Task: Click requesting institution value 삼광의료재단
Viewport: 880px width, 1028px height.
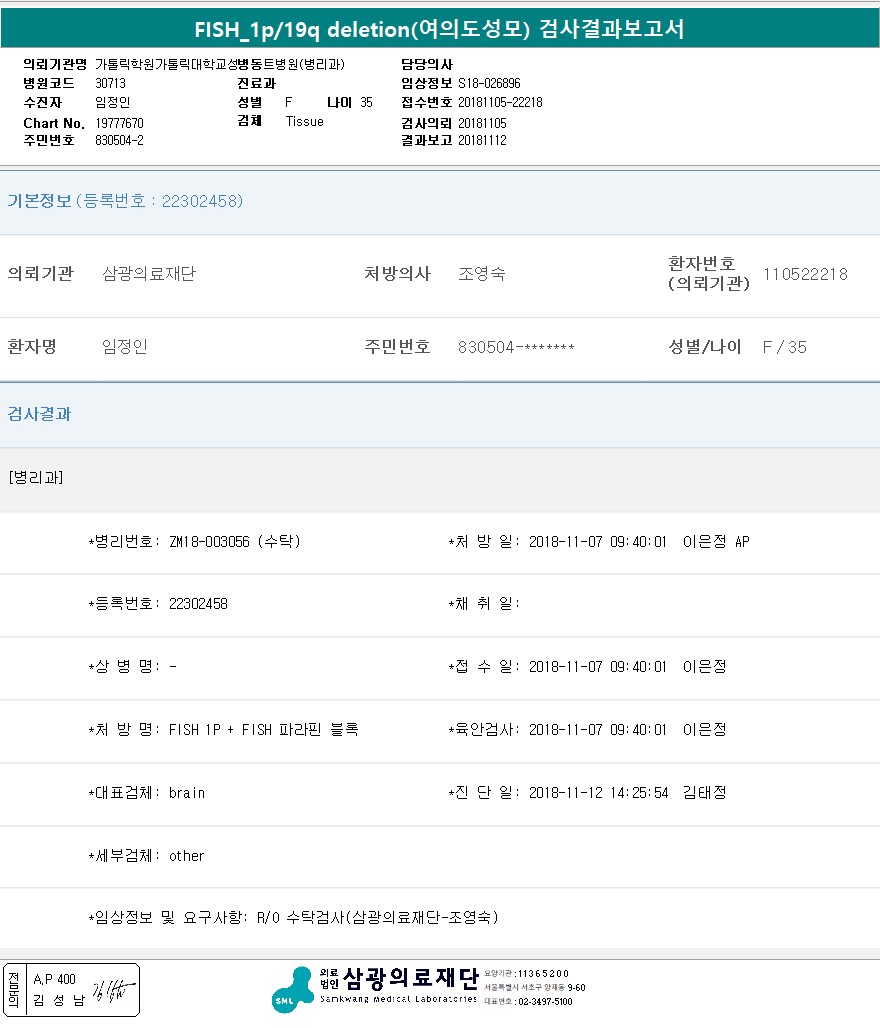Action: [149, 273]
